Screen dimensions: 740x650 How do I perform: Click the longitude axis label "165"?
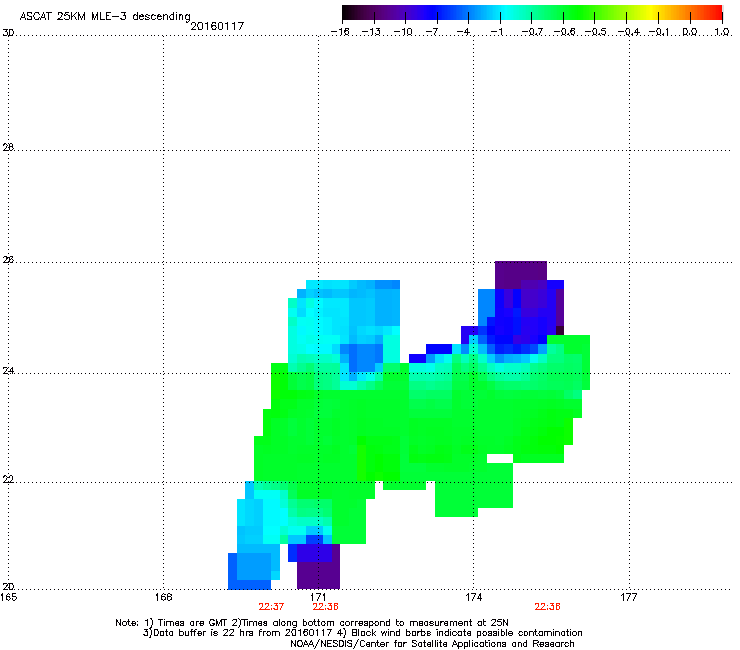coord(8,597)
